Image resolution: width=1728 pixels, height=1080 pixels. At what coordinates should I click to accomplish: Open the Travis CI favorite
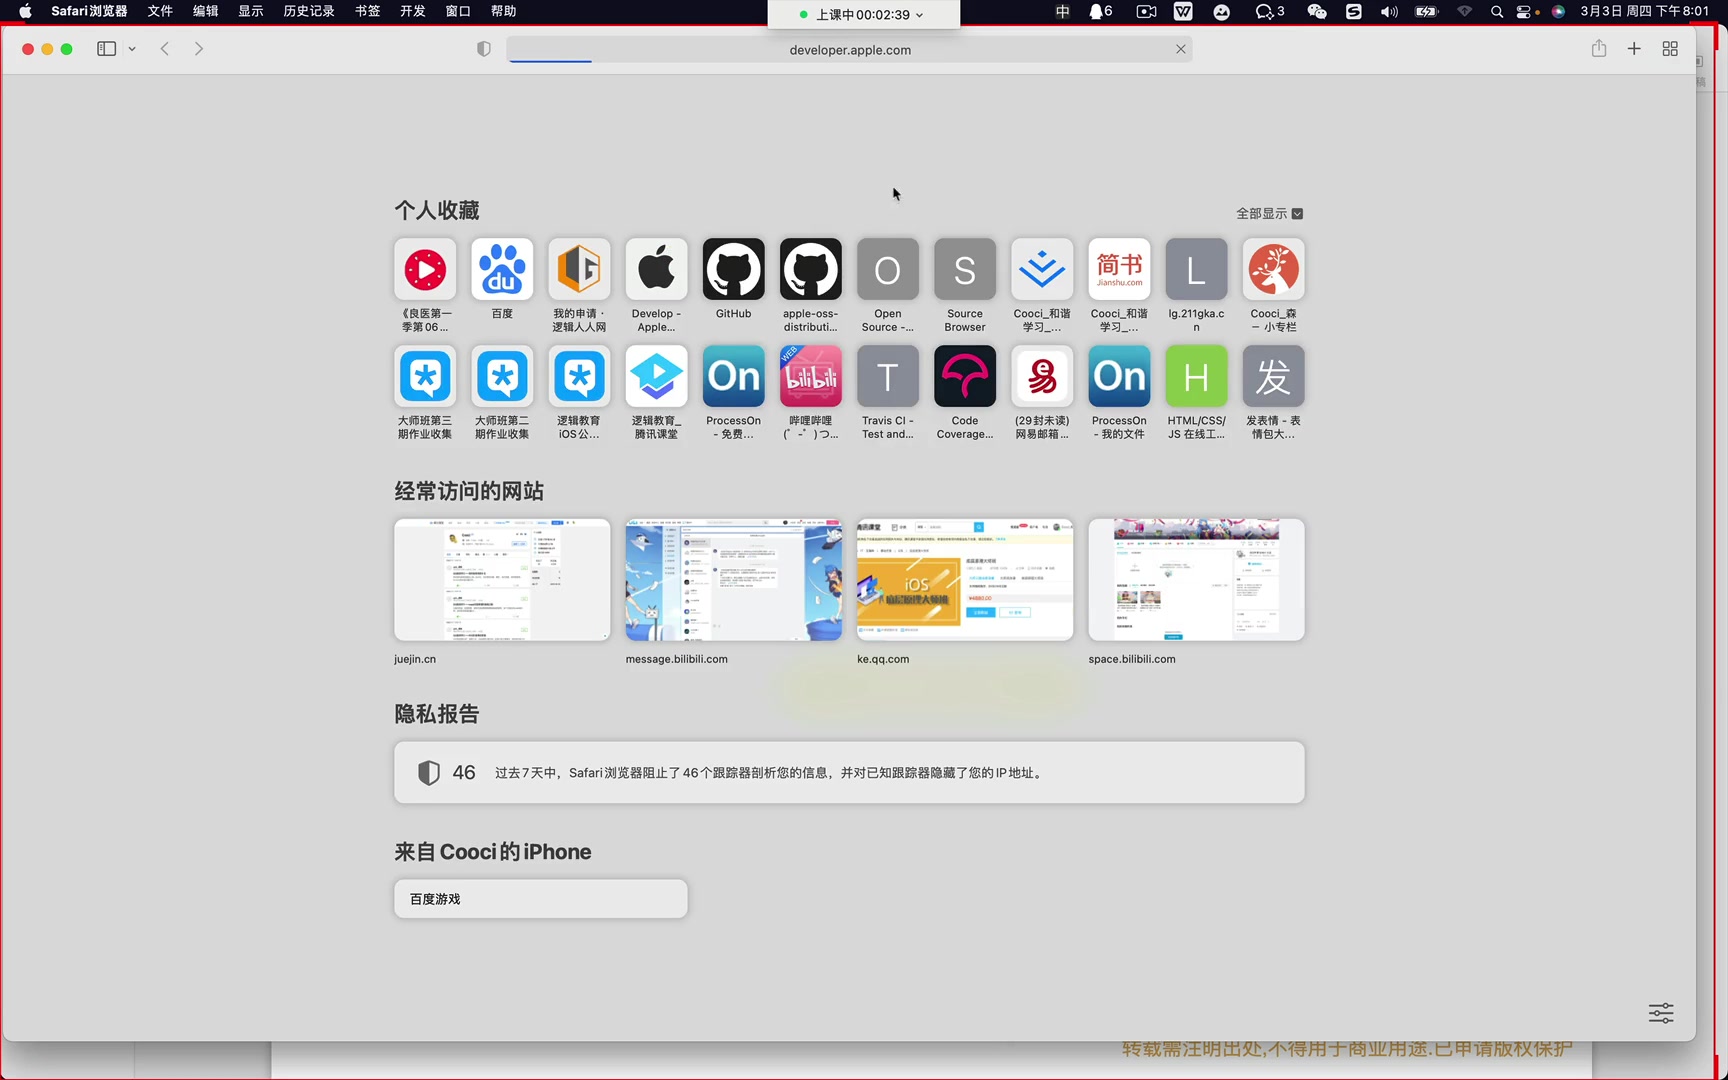tap(887, 376)
